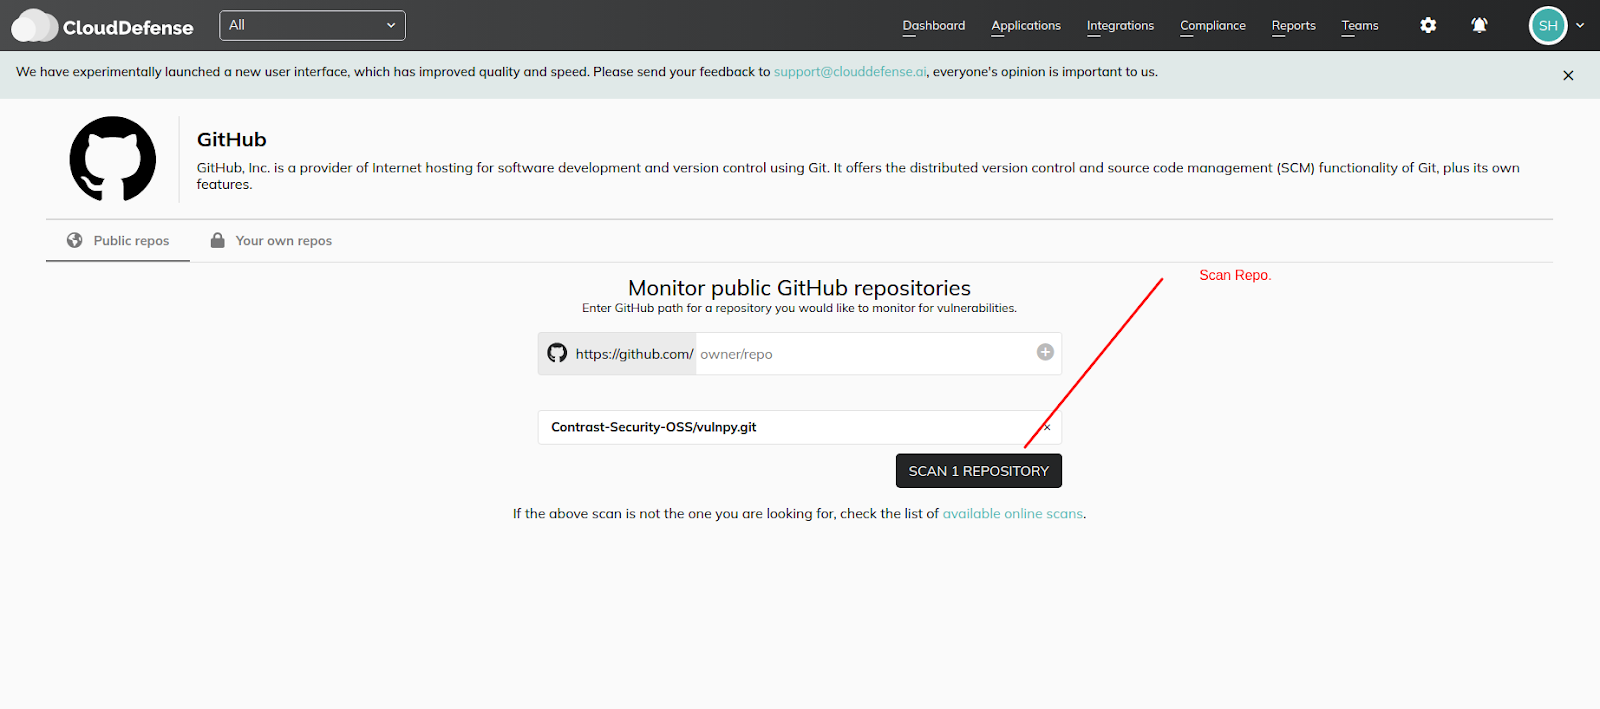1600x709 pixels.
Task: Open the Integrations menu
Action: click(1120, 26)
